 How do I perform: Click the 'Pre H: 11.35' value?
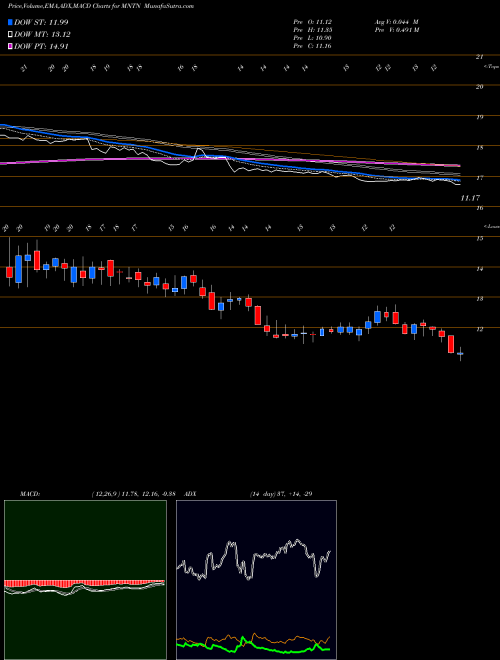click(313, 30)
